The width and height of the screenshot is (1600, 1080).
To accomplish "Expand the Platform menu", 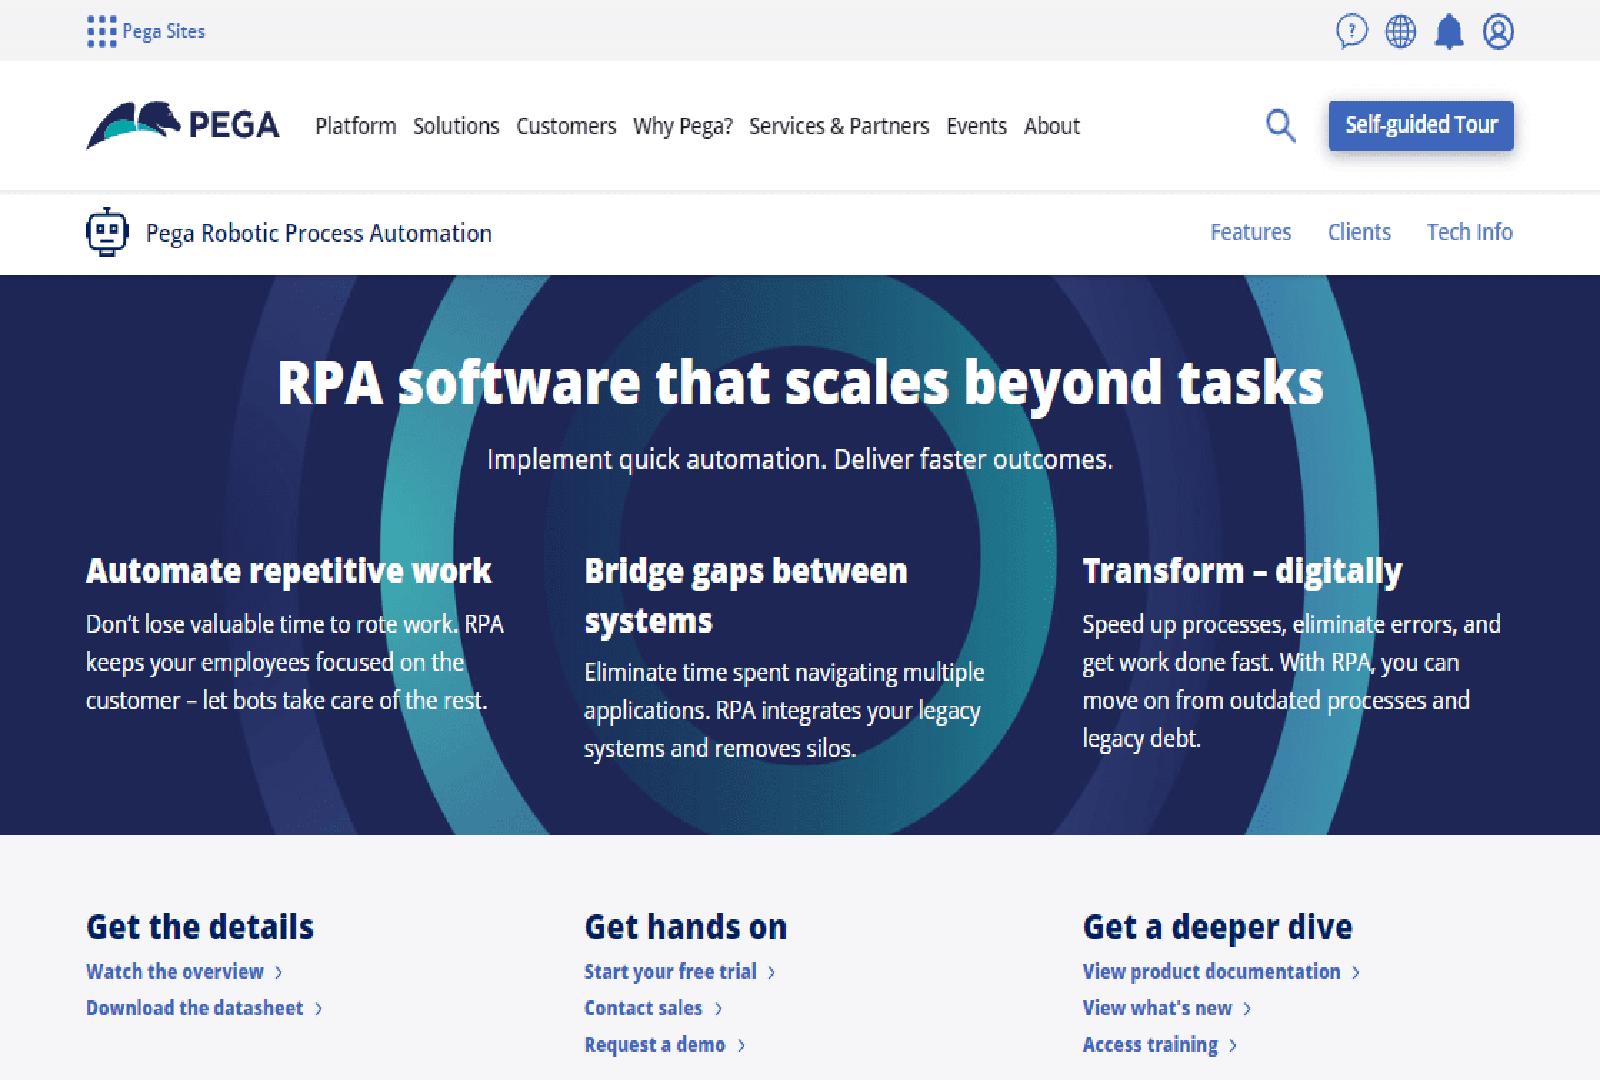I will pyautogui.click(x=355, y=126).
